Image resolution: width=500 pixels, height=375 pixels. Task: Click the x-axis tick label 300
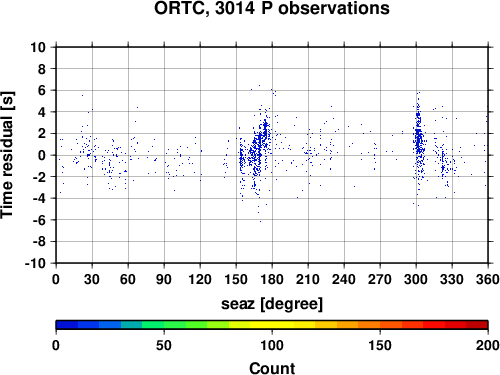(416, 279)
